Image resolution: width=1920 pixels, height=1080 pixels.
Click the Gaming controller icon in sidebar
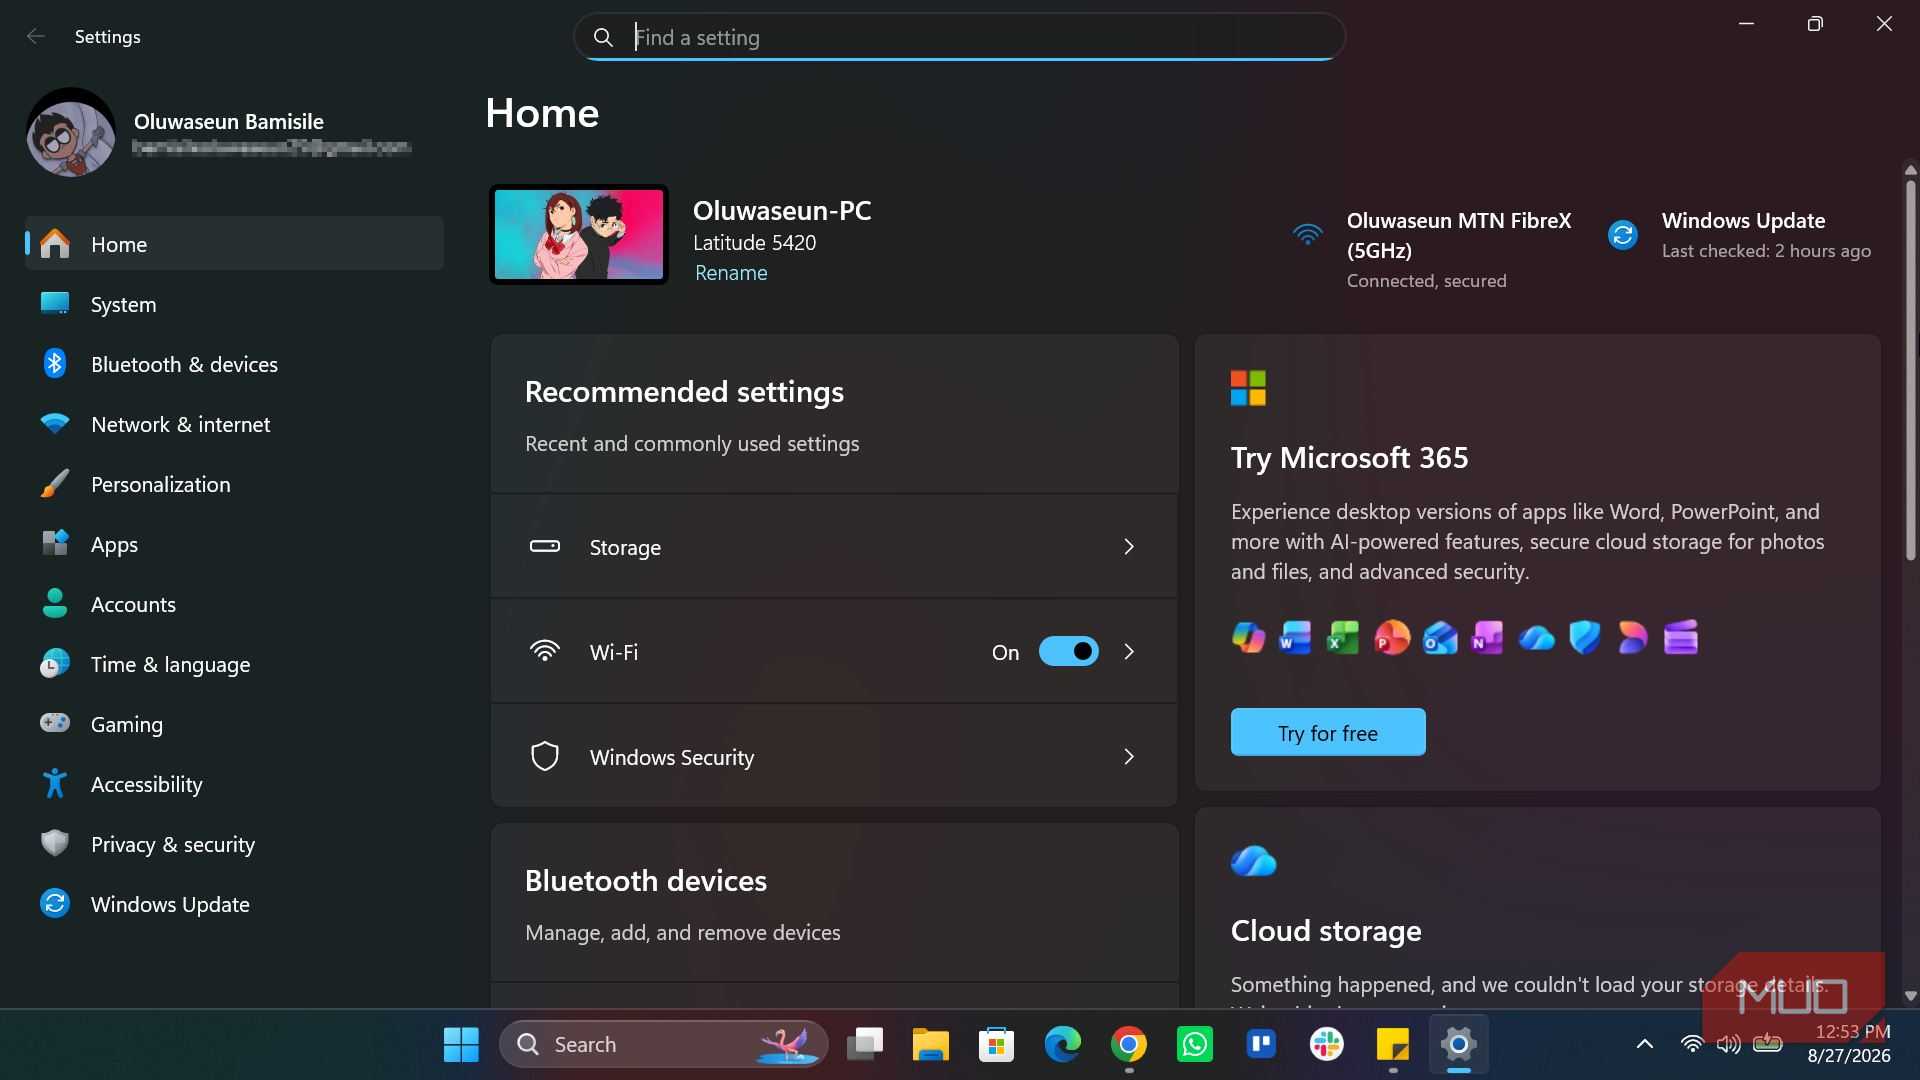pyautogui.click(x=55, y=723)
